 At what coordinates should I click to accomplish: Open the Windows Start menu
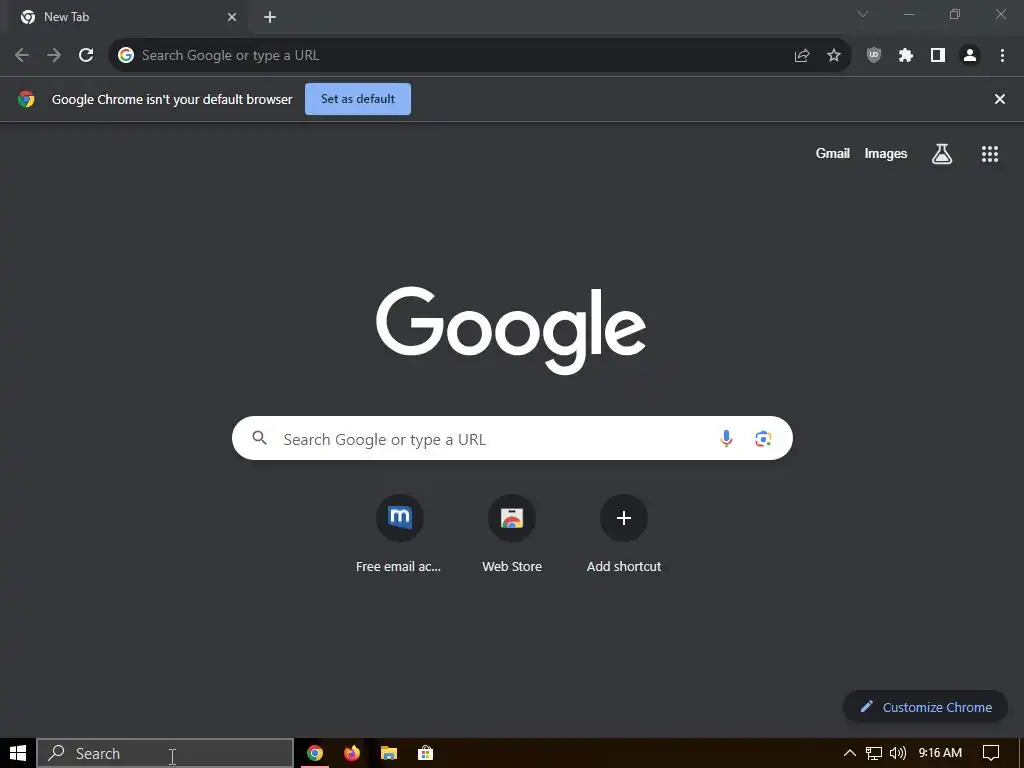[18, 753]
